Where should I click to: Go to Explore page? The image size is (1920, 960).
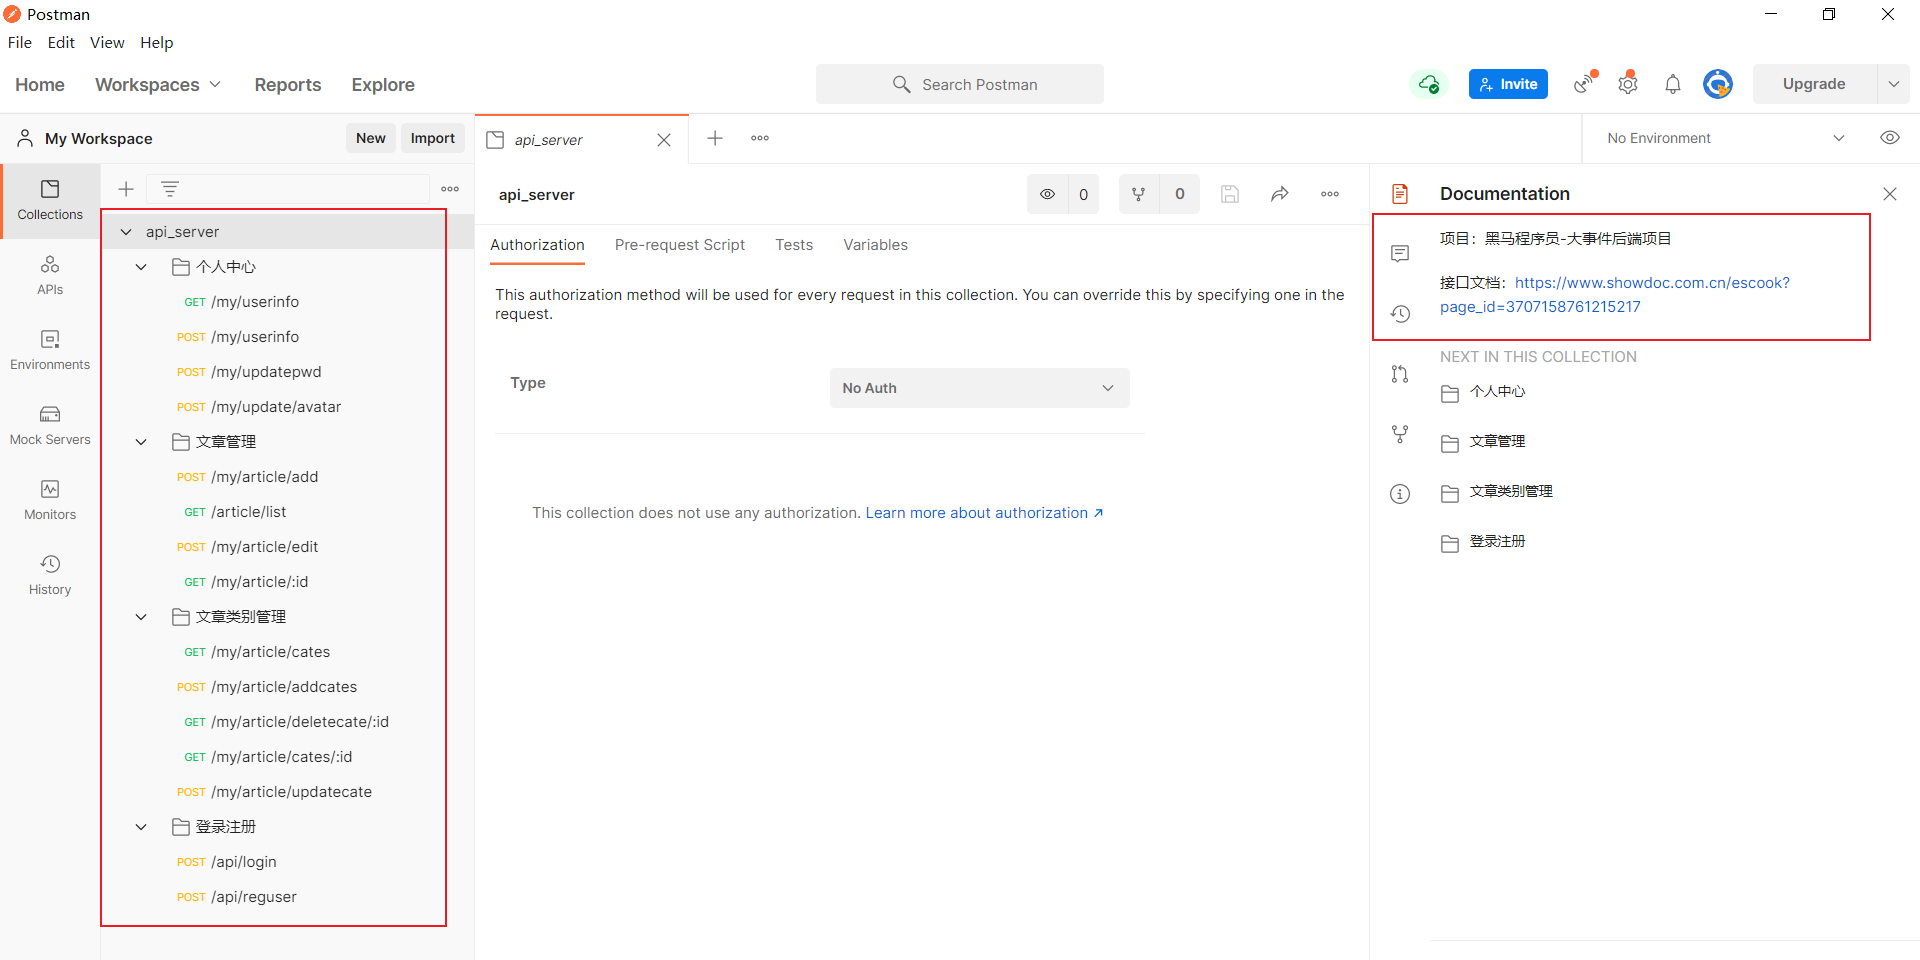(383, 85)
